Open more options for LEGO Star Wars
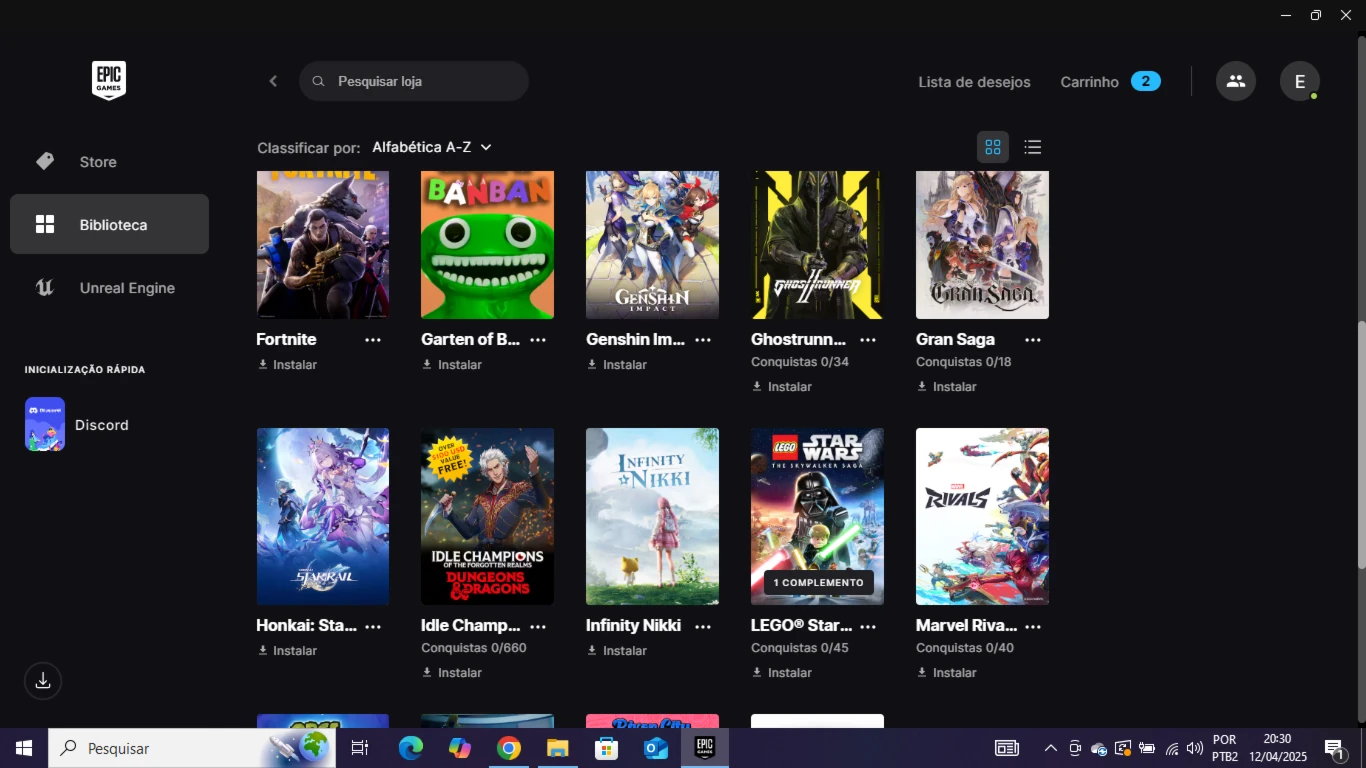Viewport: 1366px width, 768px height. (x=868, y=626)
